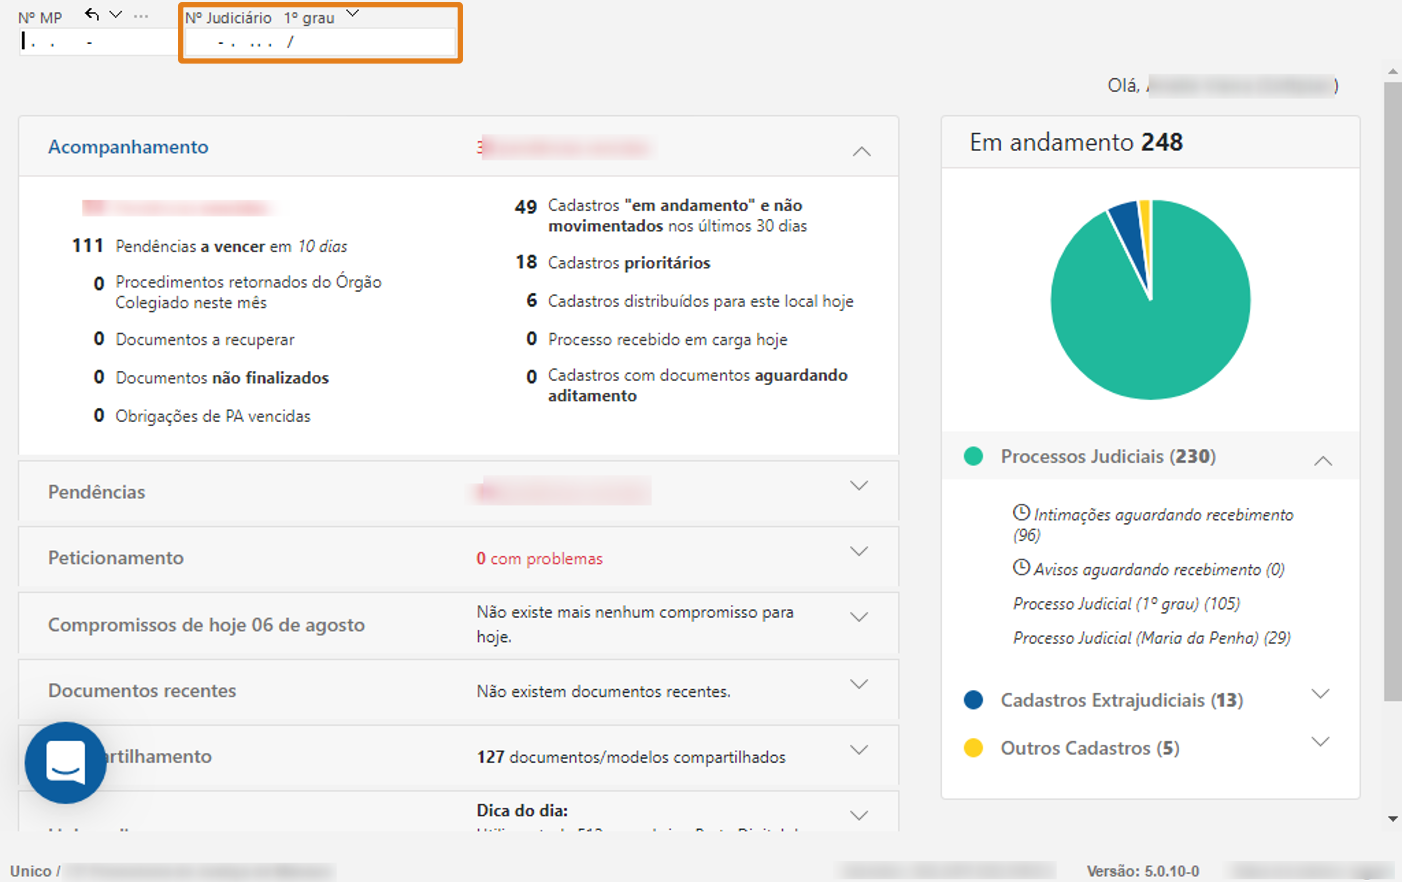Collapse the Processos Judiciais group
1402x882 pixels.
point(1323,460)
